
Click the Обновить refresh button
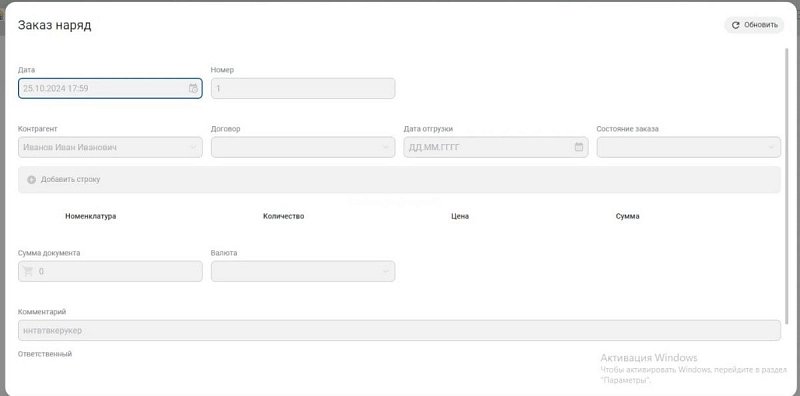(754, 25)
